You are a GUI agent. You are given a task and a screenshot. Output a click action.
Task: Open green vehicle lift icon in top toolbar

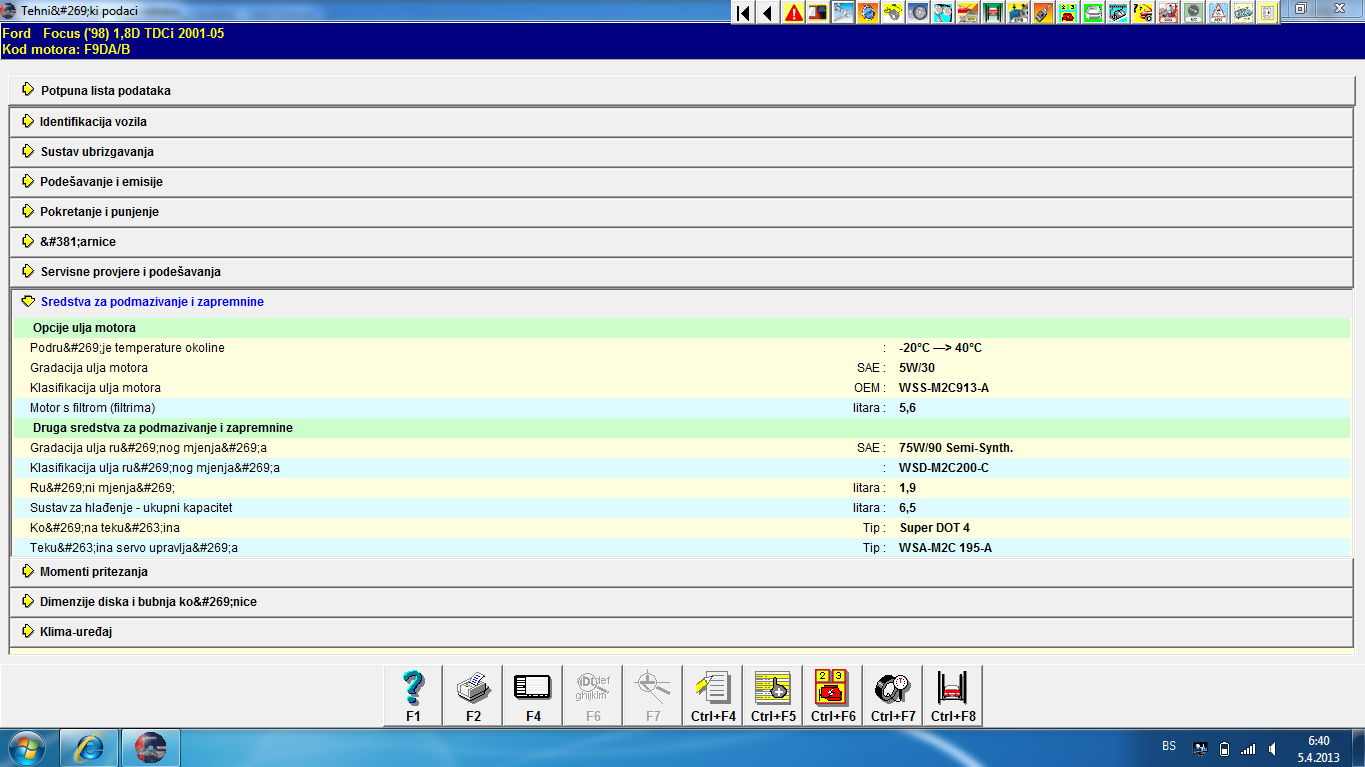[x=993, y=13]
